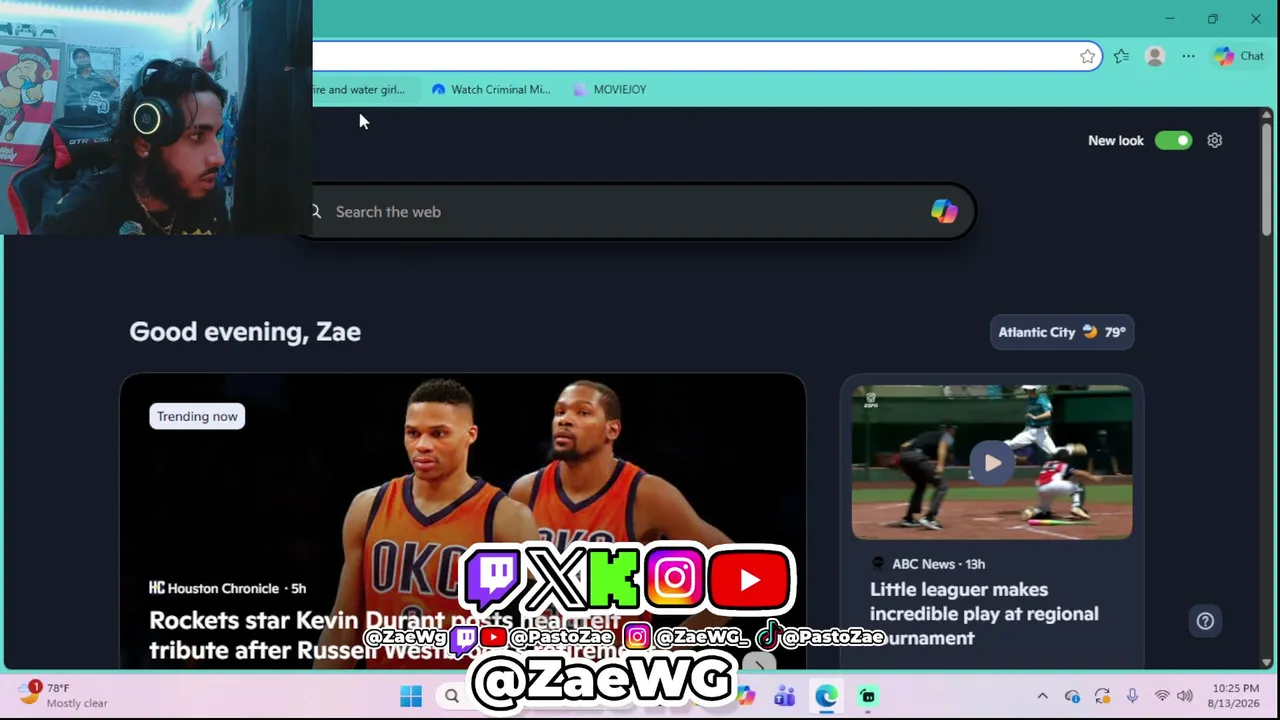Open the Copilot taskbar icon
This screenshot has height=720, width=1280.
click(x=746, y=696)
